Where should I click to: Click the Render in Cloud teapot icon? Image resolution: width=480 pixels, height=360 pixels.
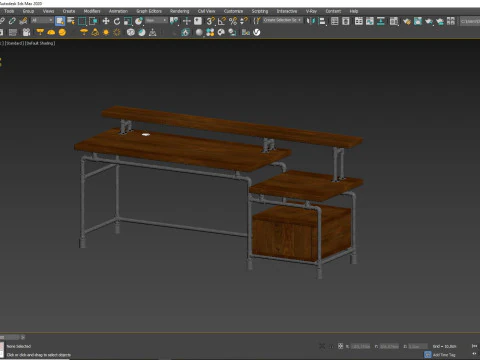click(x=440, y=21)
